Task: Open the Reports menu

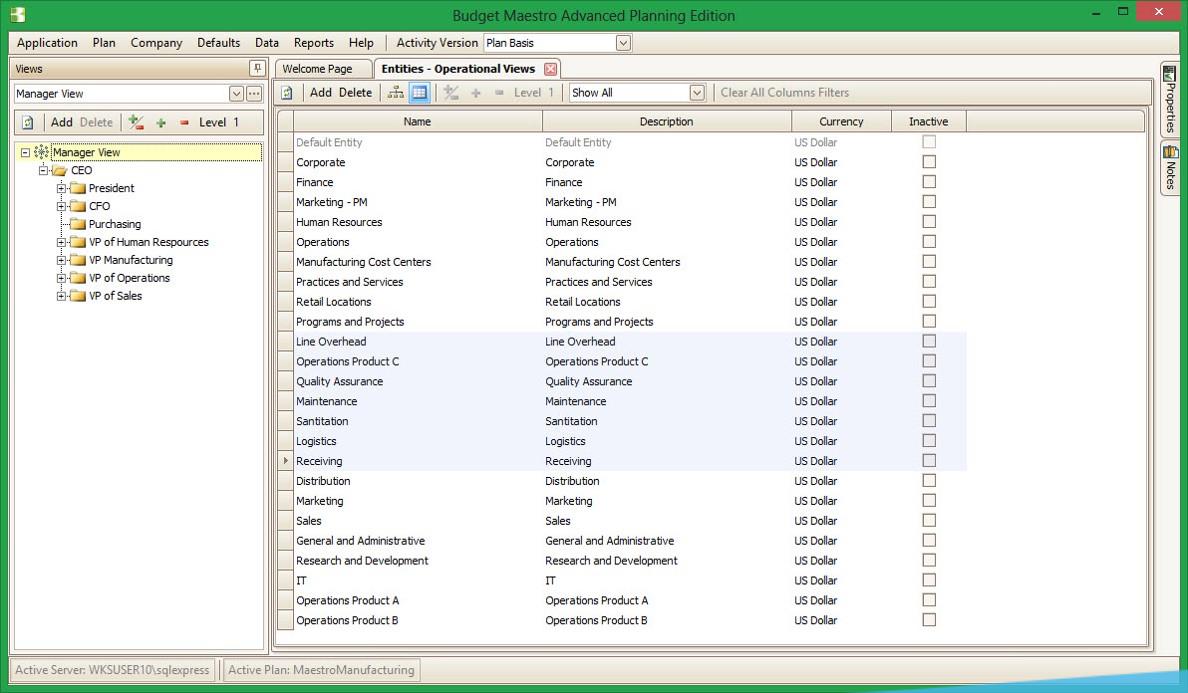Action: click(314, 43)
